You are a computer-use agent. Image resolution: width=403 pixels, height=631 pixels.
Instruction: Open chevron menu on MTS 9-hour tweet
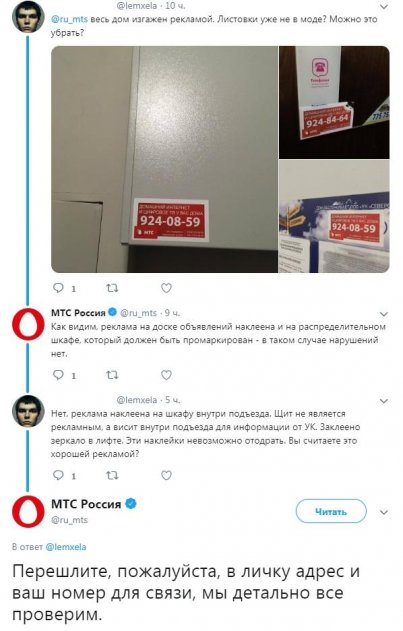(x=384, y=314)
